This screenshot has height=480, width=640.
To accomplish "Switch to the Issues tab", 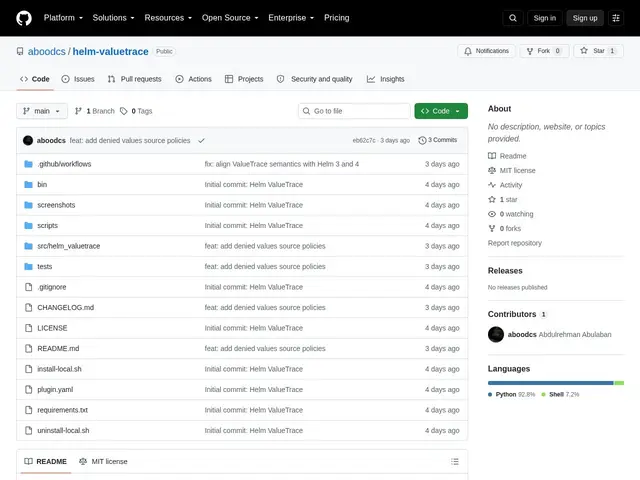I will (78, 79).
